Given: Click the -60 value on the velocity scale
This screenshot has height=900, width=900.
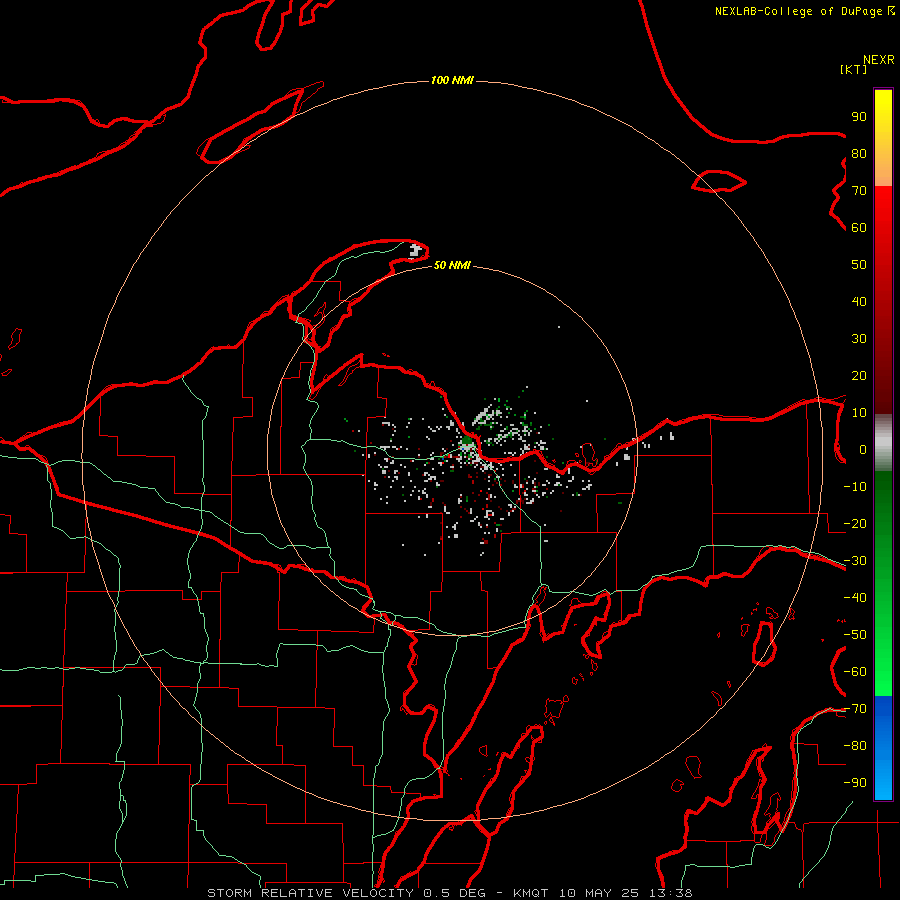Looking at the screenshot, I should pos(855,672).
